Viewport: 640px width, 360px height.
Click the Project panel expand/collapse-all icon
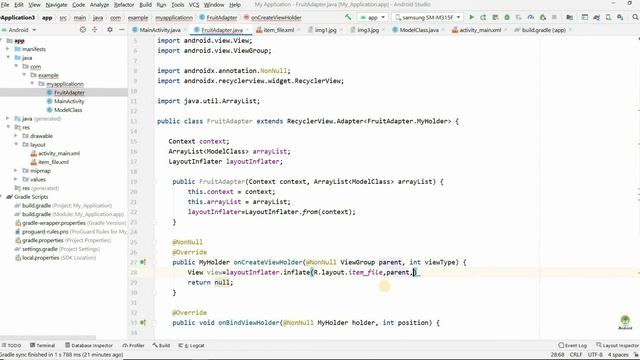95,30
